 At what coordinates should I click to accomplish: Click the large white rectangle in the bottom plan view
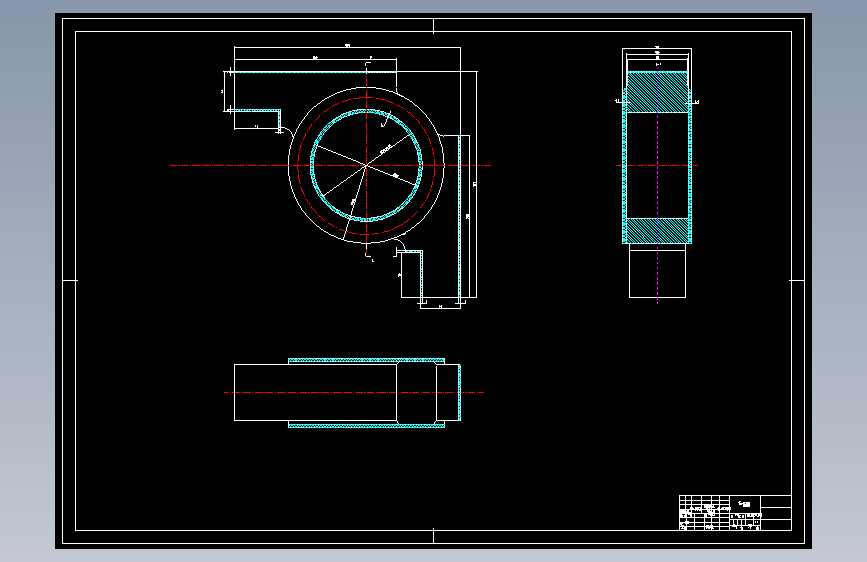tap(315, 392)
